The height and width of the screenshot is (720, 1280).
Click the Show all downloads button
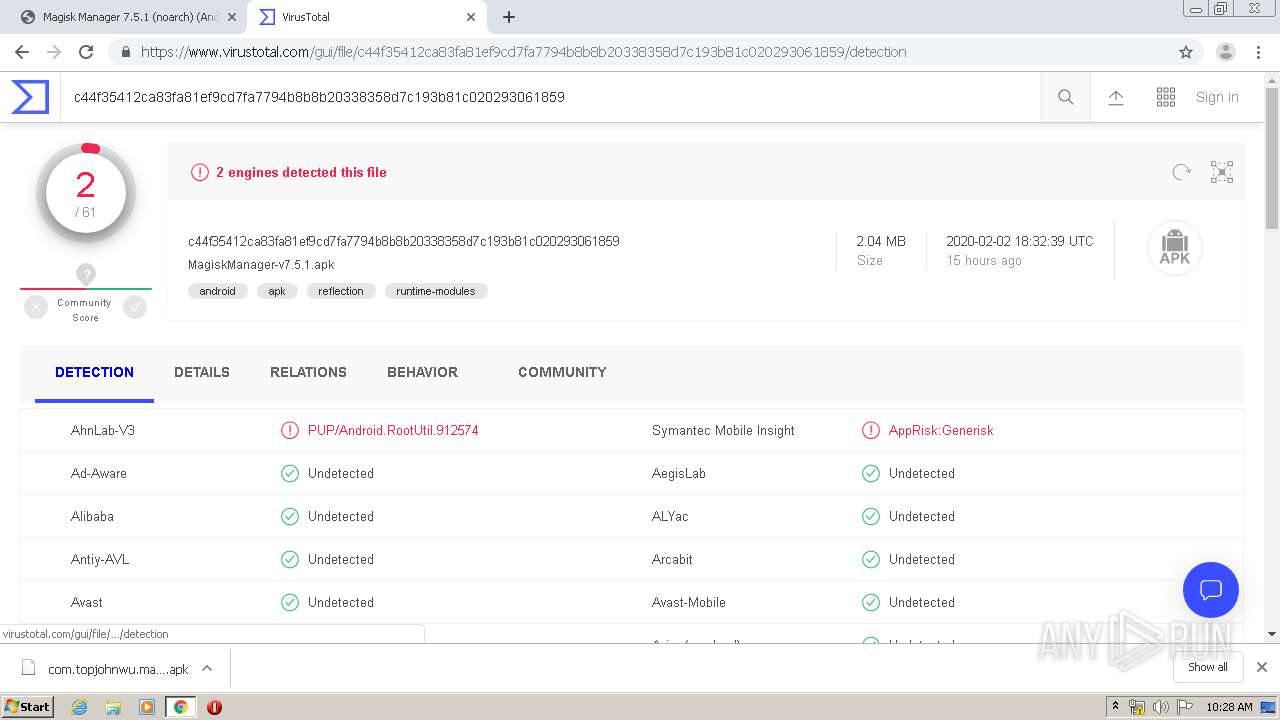point(1207,667)
